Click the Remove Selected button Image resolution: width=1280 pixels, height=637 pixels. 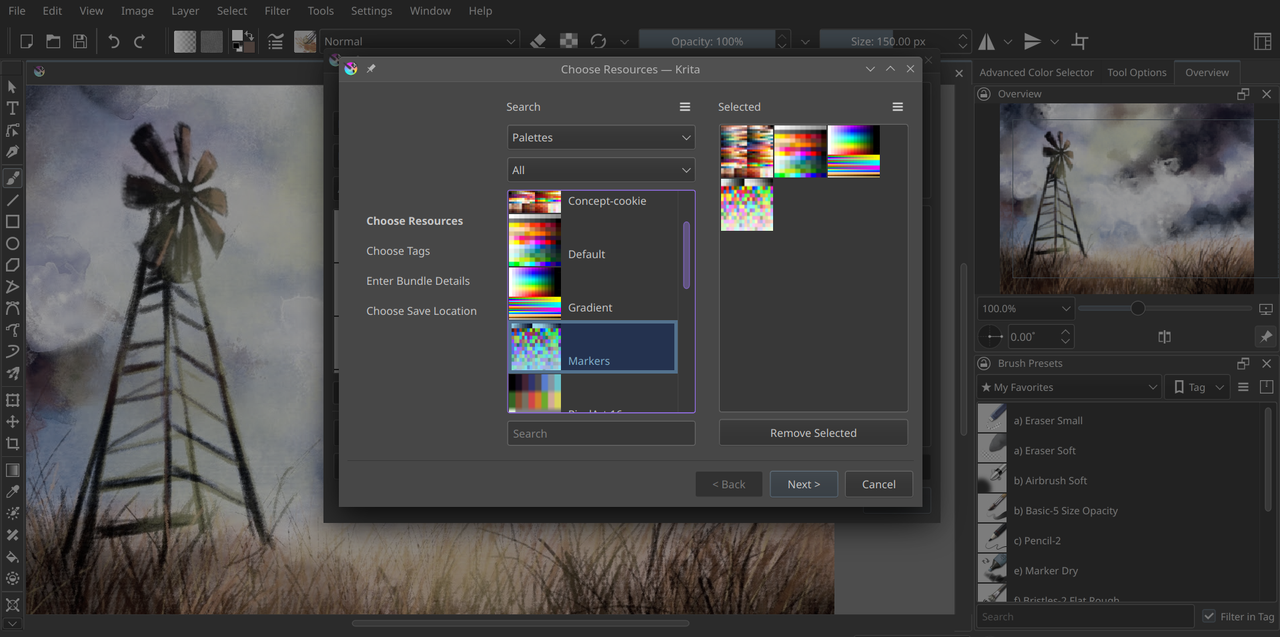pyautogui.click(x=813, y=433)
